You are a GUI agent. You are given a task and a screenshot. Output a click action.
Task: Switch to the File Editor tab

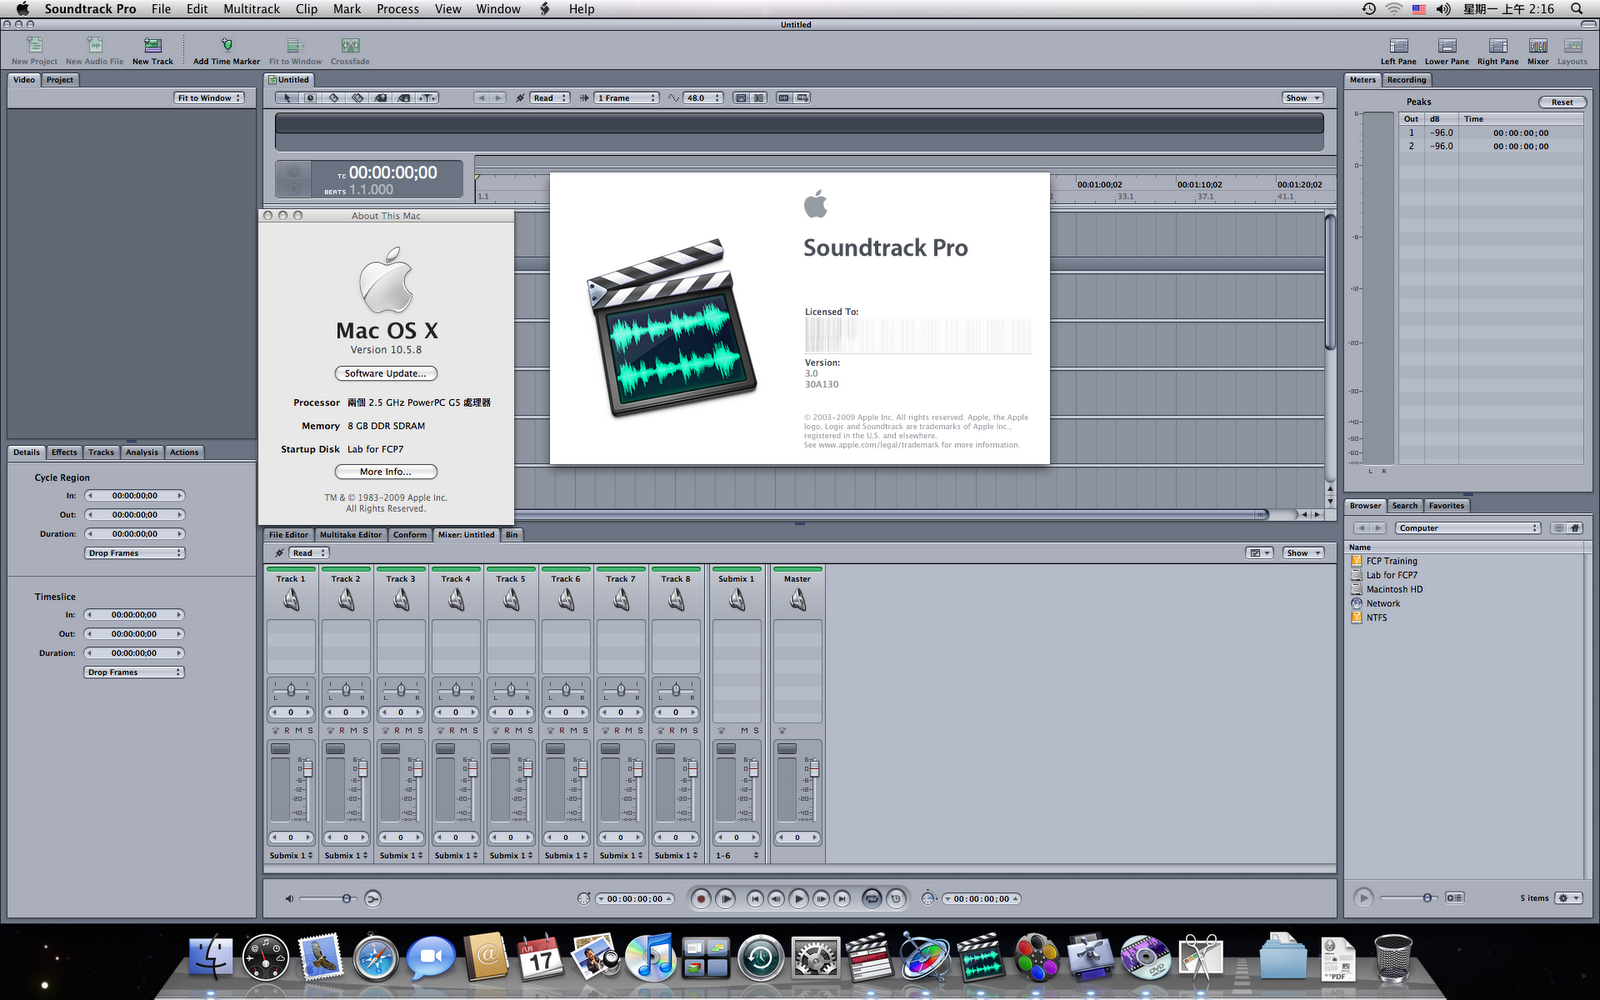click(289, 535)
